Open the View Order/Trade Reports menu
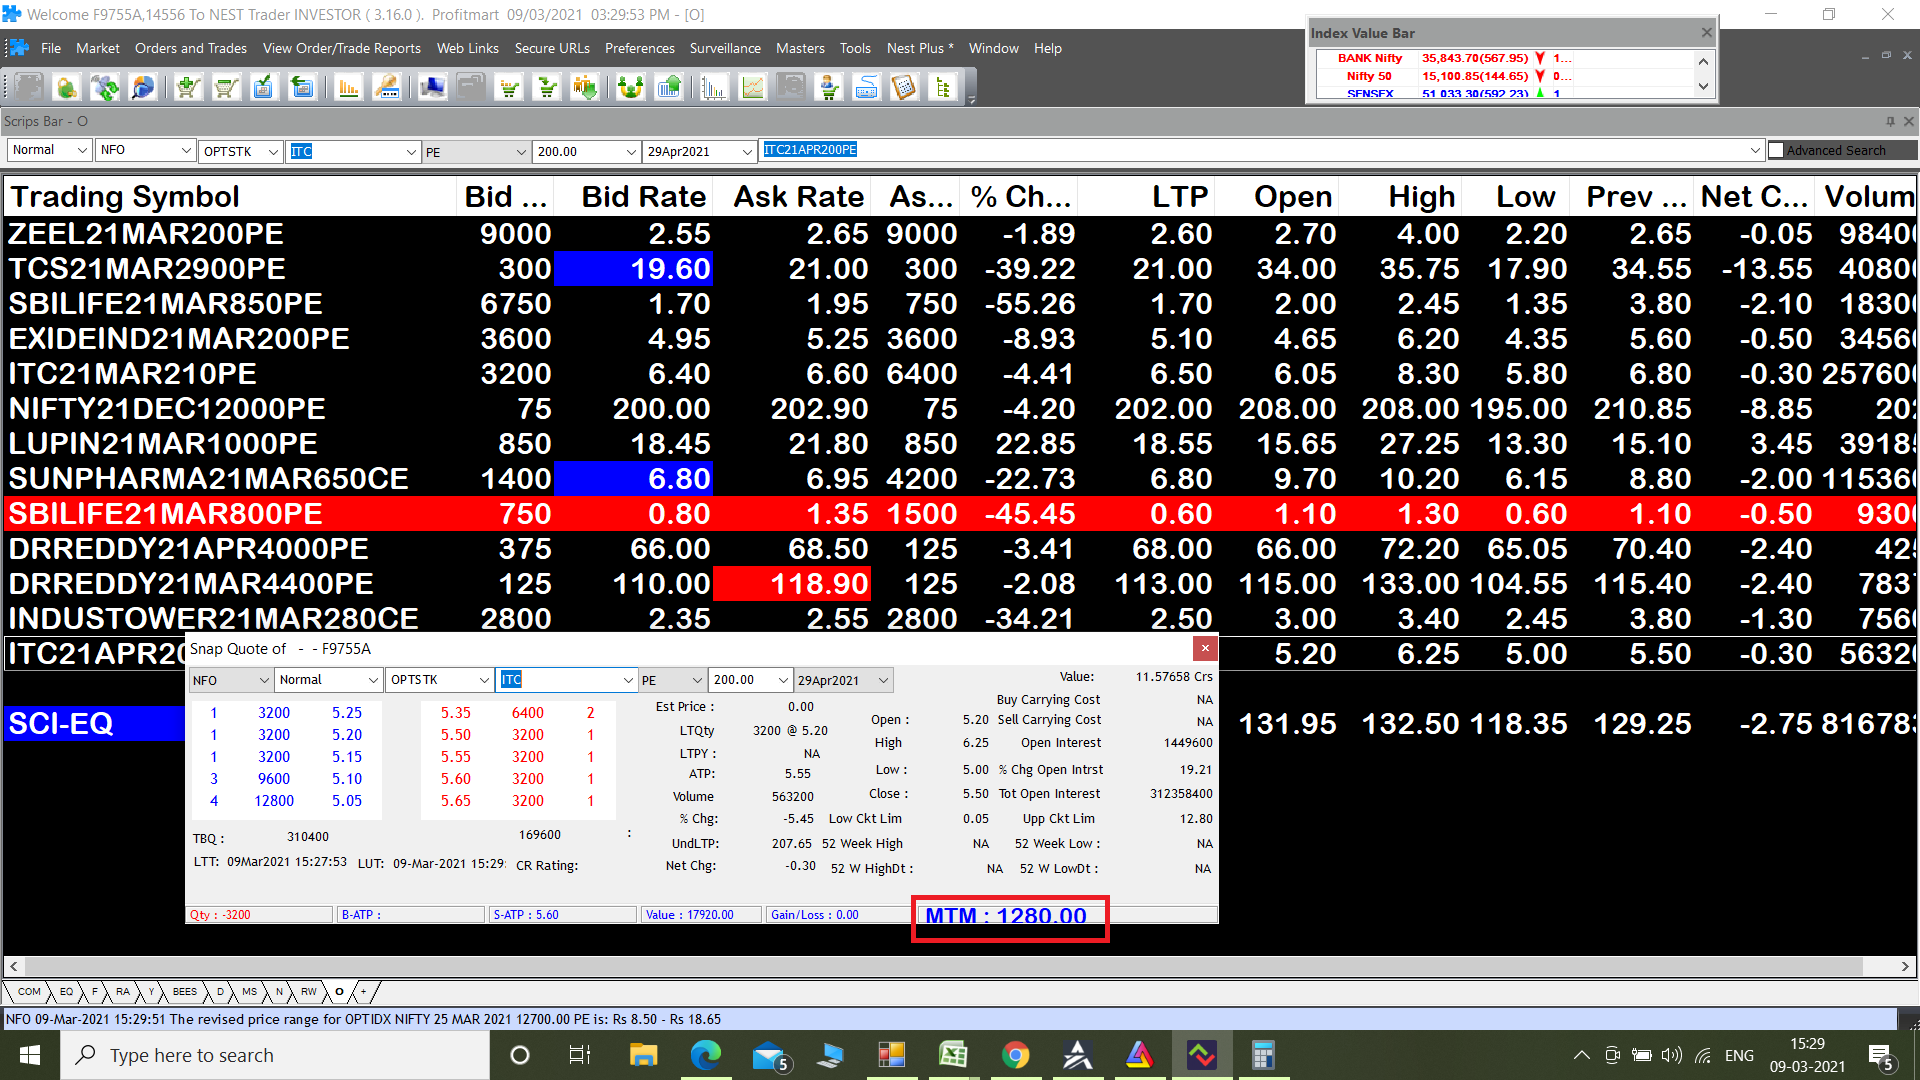The image size is (1920, 1080). [342, 48]
